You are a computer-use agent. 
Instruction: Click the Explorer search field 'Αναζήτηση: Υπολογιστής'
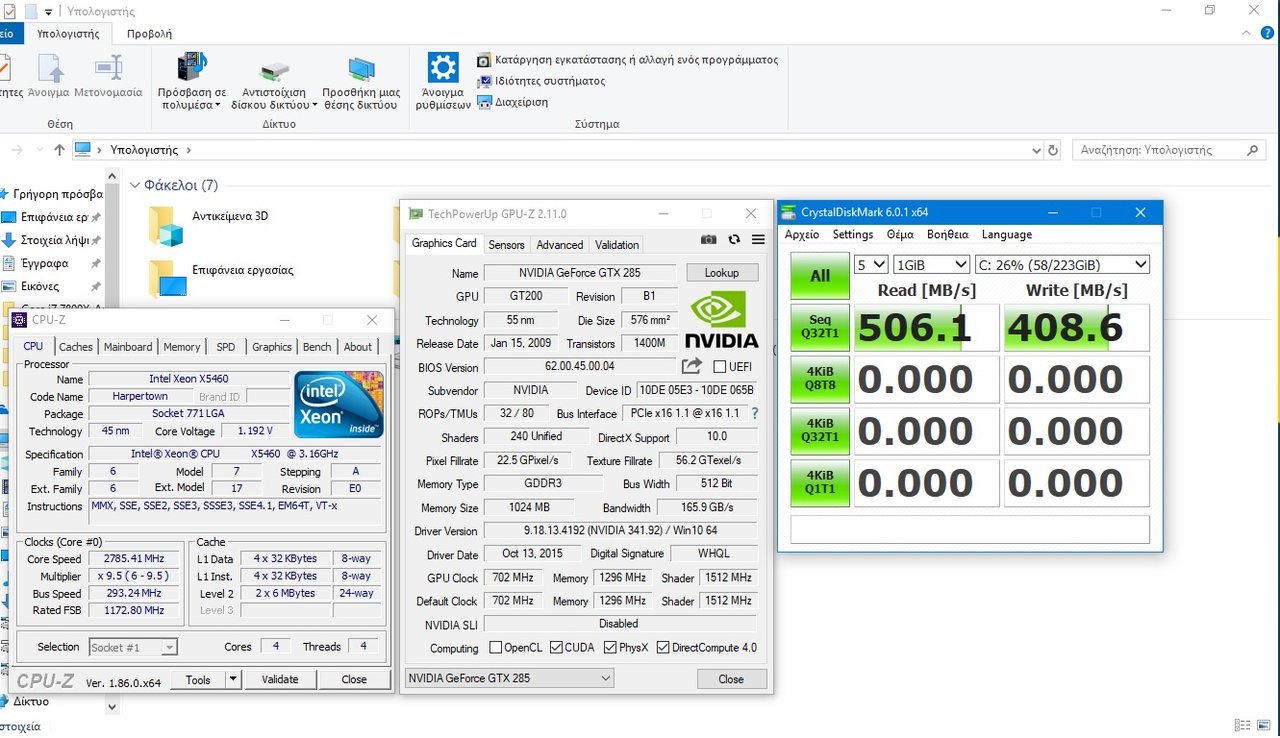click(x=1160, y=150)
